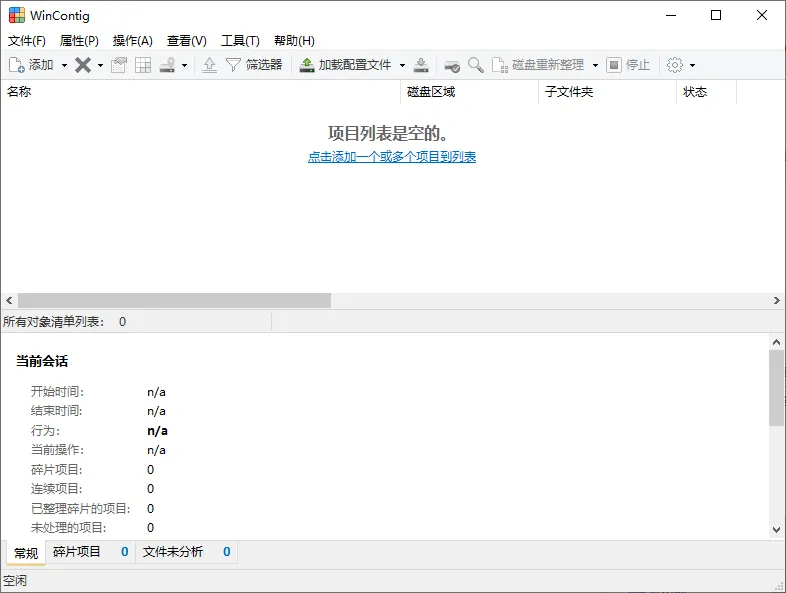Expand the 磁盘重新整理 dropdown arrow

(x=595, y=65)
